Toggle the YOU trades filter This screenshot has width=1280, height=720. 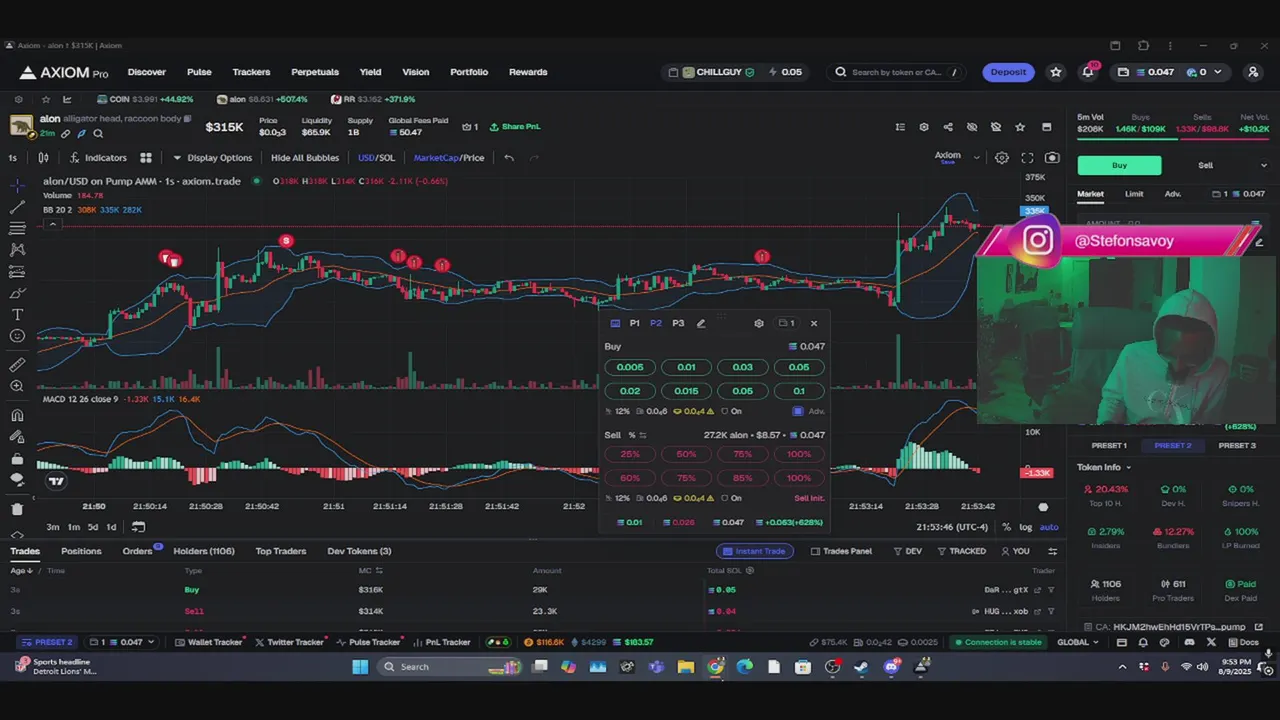[x=1015, y=551]
